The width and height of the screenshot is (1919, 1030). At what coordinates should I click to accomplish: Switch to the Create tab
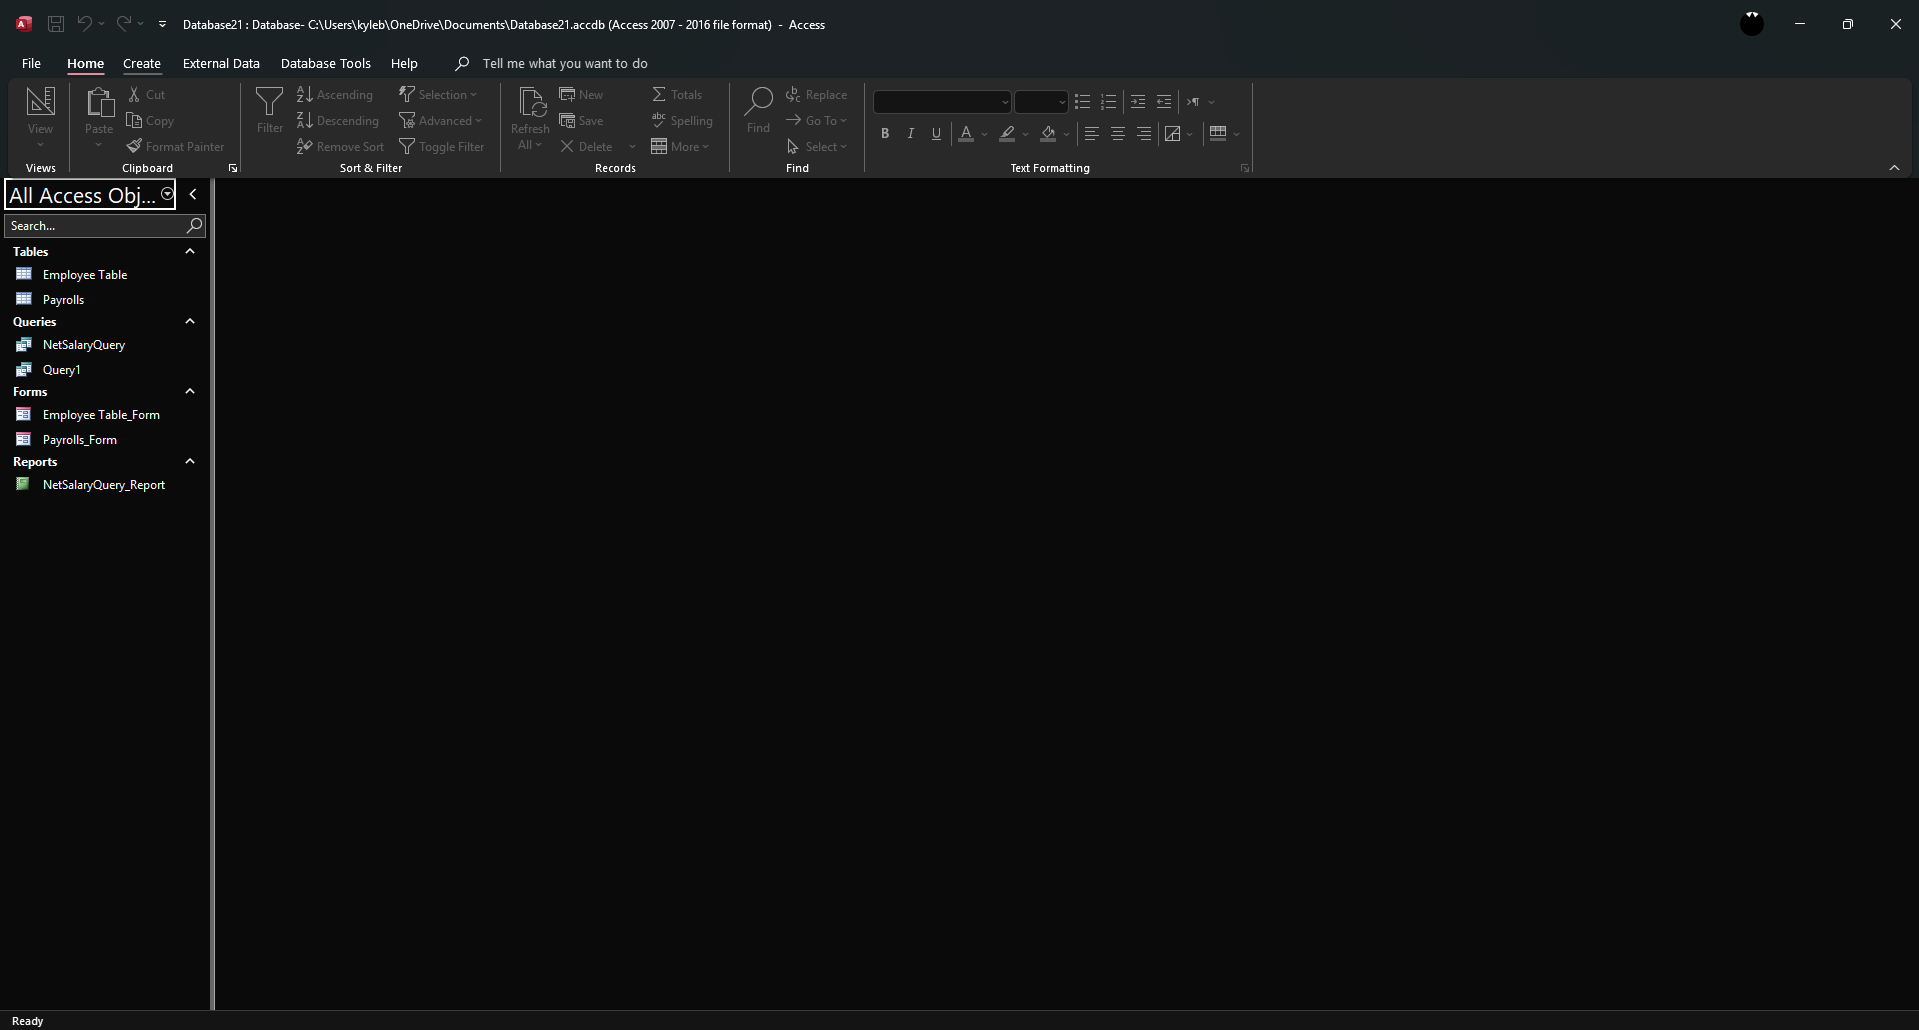coord(142,63)
